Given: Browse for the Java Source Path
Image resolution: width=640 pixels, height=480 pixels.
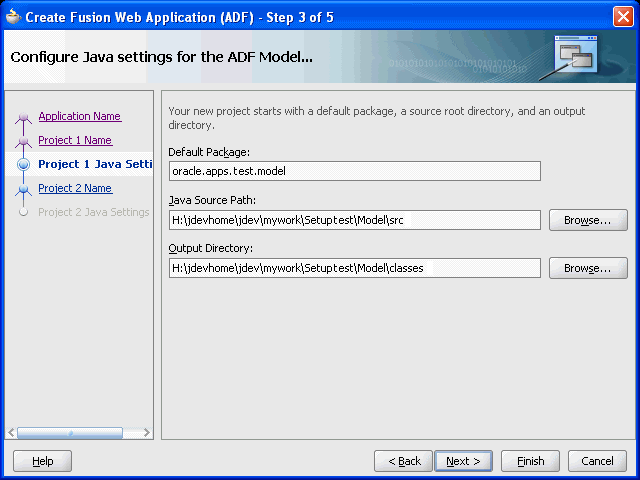Looking at the screenshot, I should [x=588, y=220].
